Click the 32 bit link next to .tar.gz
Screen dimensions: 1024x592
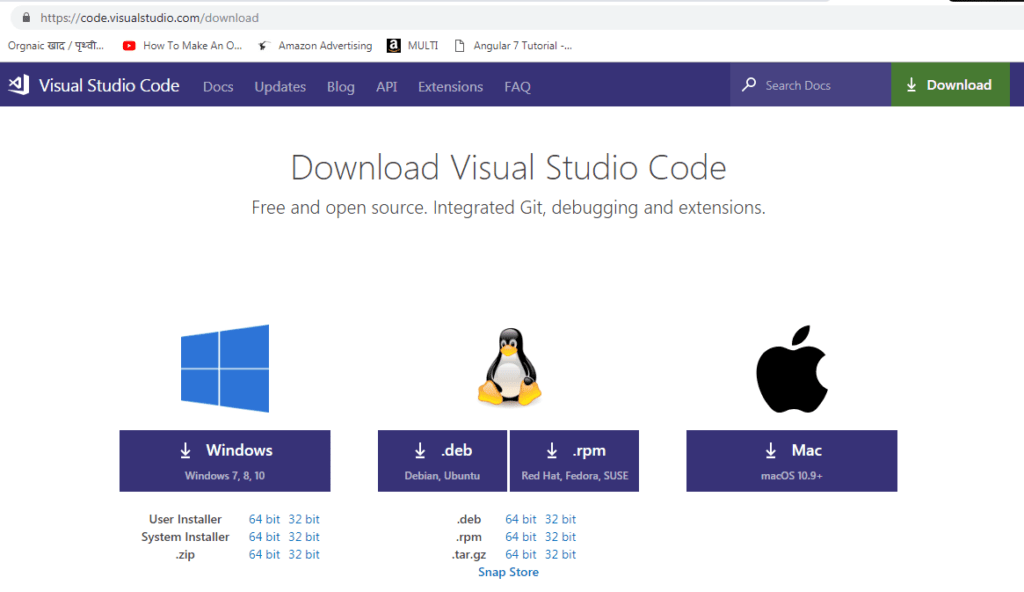tap(560, 554)
